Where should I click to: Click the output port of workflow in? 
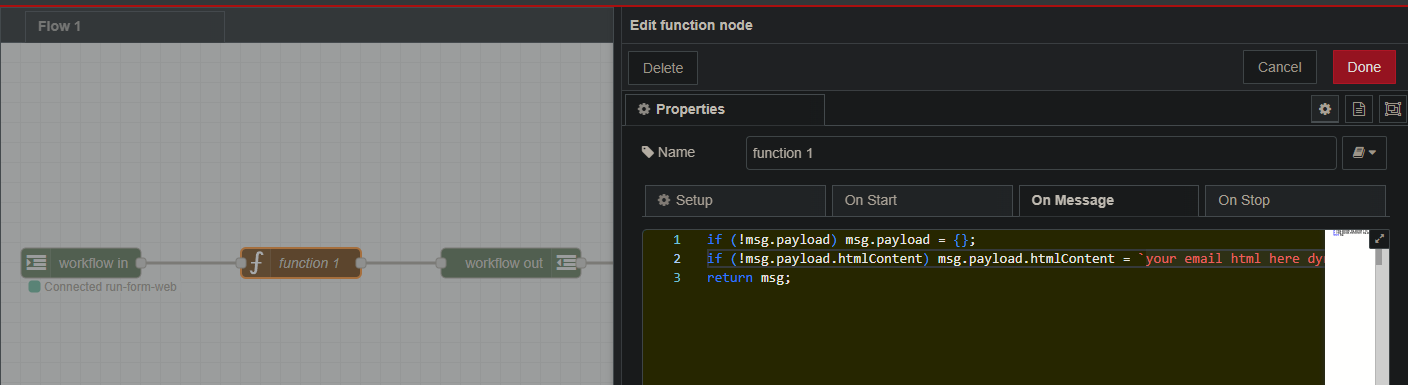click(x=141, y=263)
